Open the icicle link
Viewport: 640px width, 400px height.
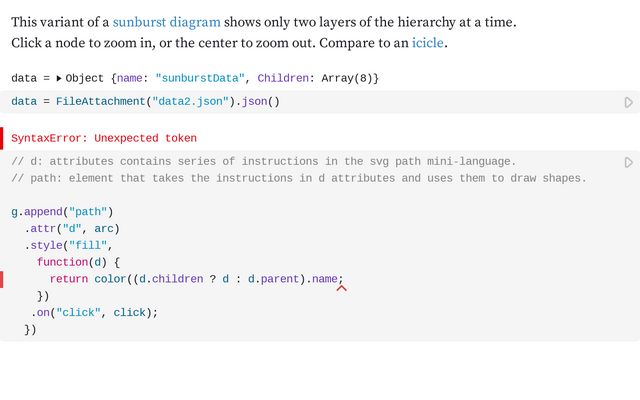[428, 43]
